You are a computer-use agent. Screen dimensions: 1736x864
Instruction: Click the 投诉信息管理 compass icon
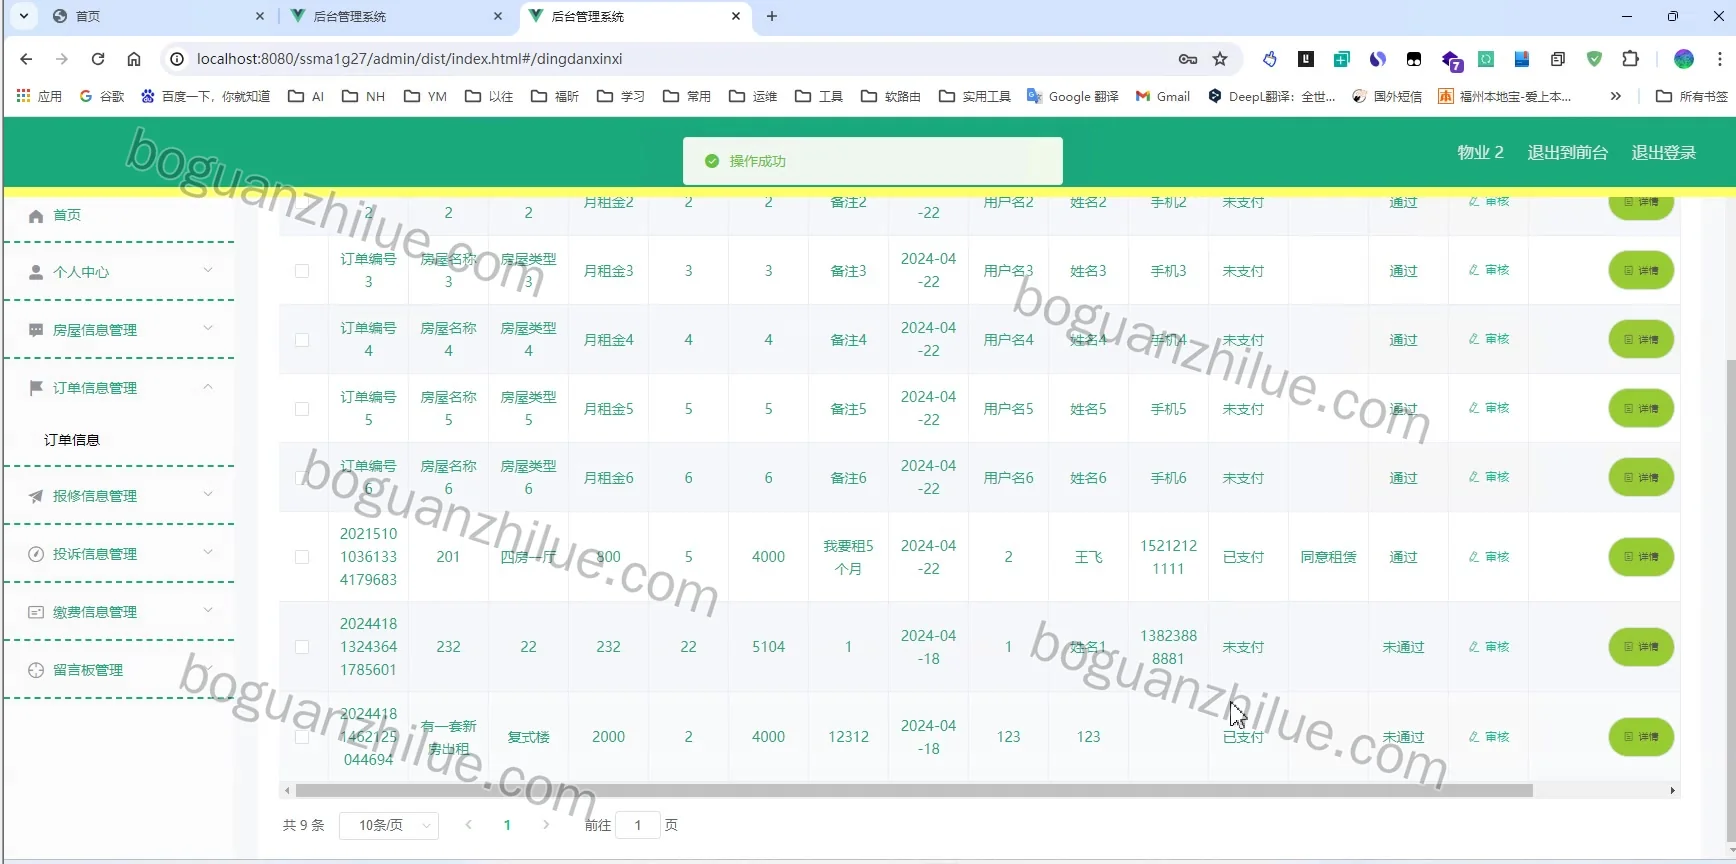click(36, 554)
